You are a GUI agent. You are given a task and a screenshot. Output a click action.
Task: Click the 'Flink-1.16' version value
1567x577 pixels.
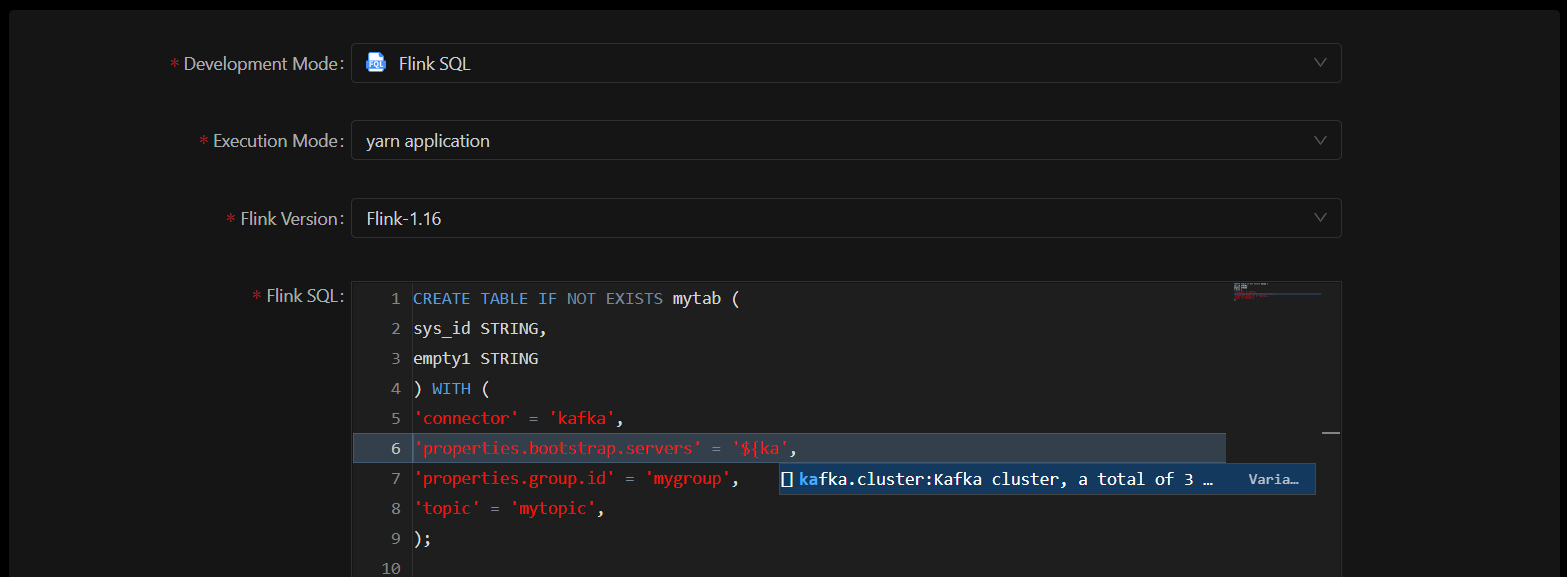(403, 218)
